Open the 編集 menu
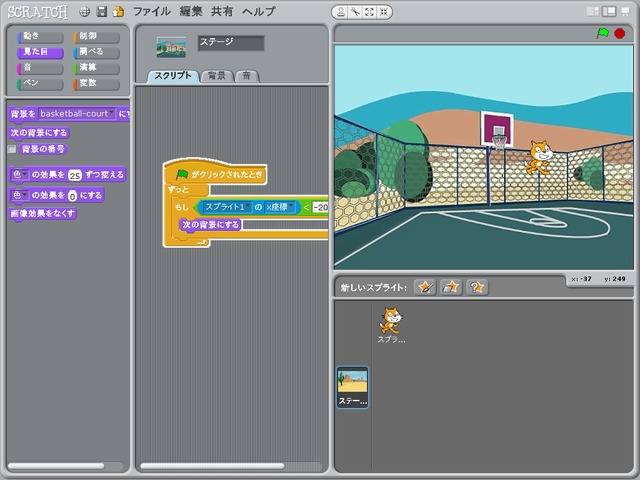This screenshot has height=480, width=640. pyautogui.click(x=191, y=11)
